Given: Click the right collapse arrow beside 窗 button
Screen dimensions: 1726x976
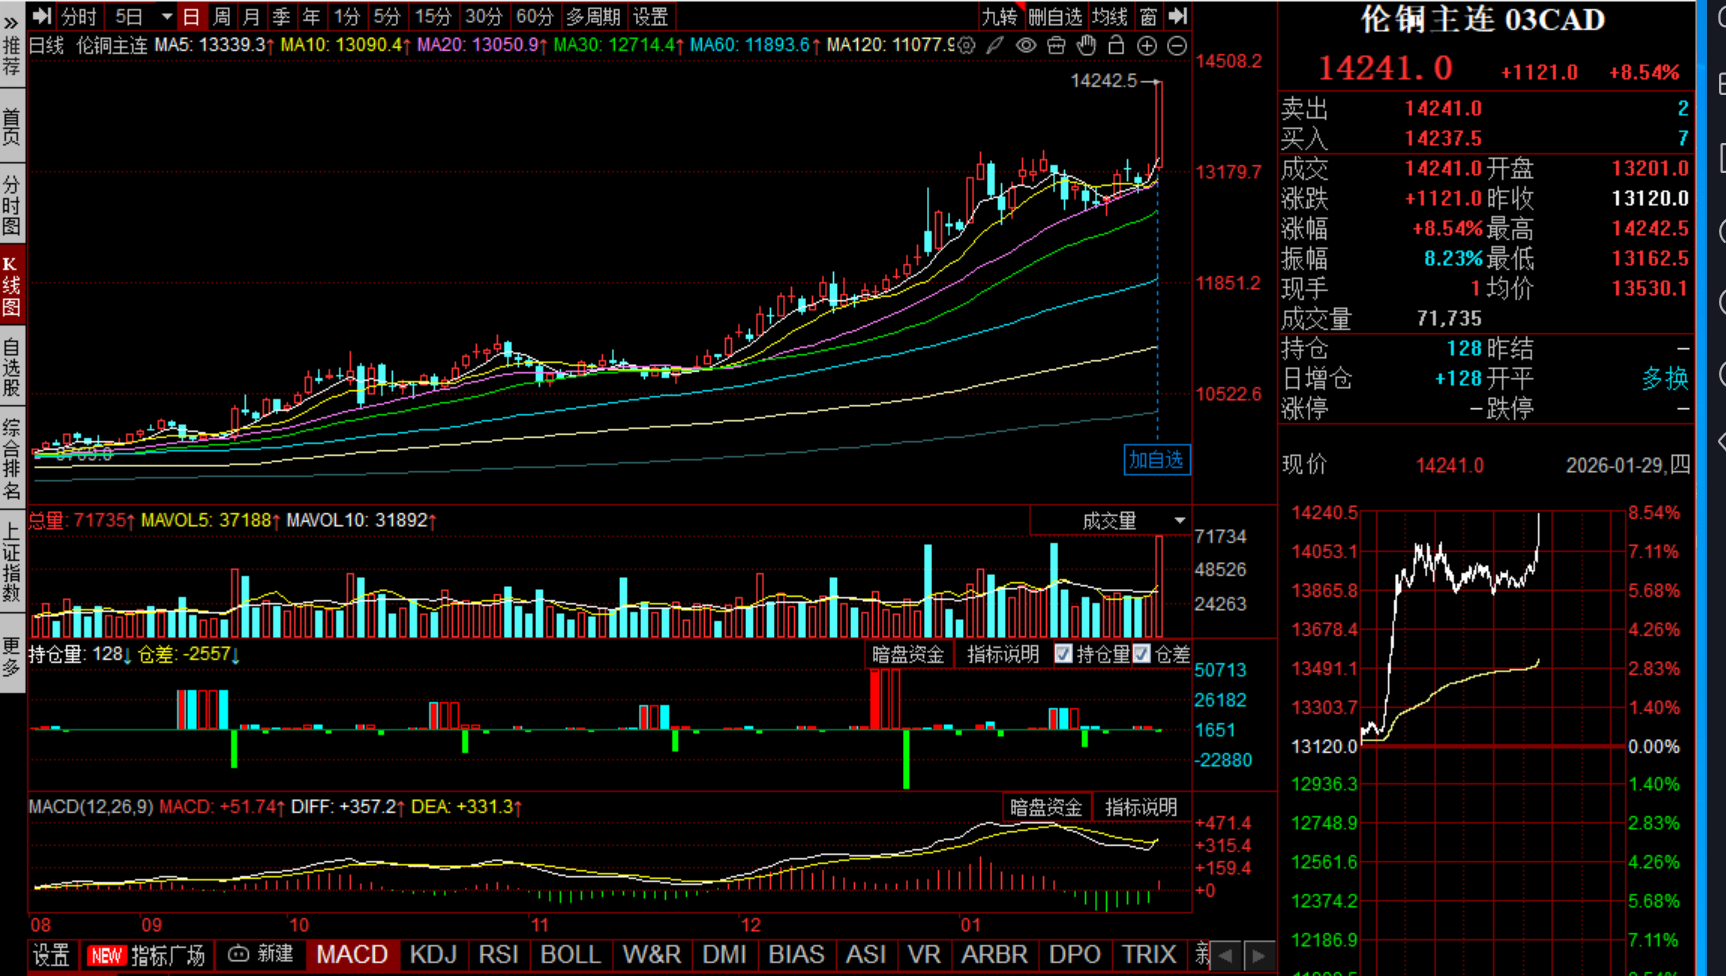Looking at the screenshot, I should click(x=1177, y=16).
